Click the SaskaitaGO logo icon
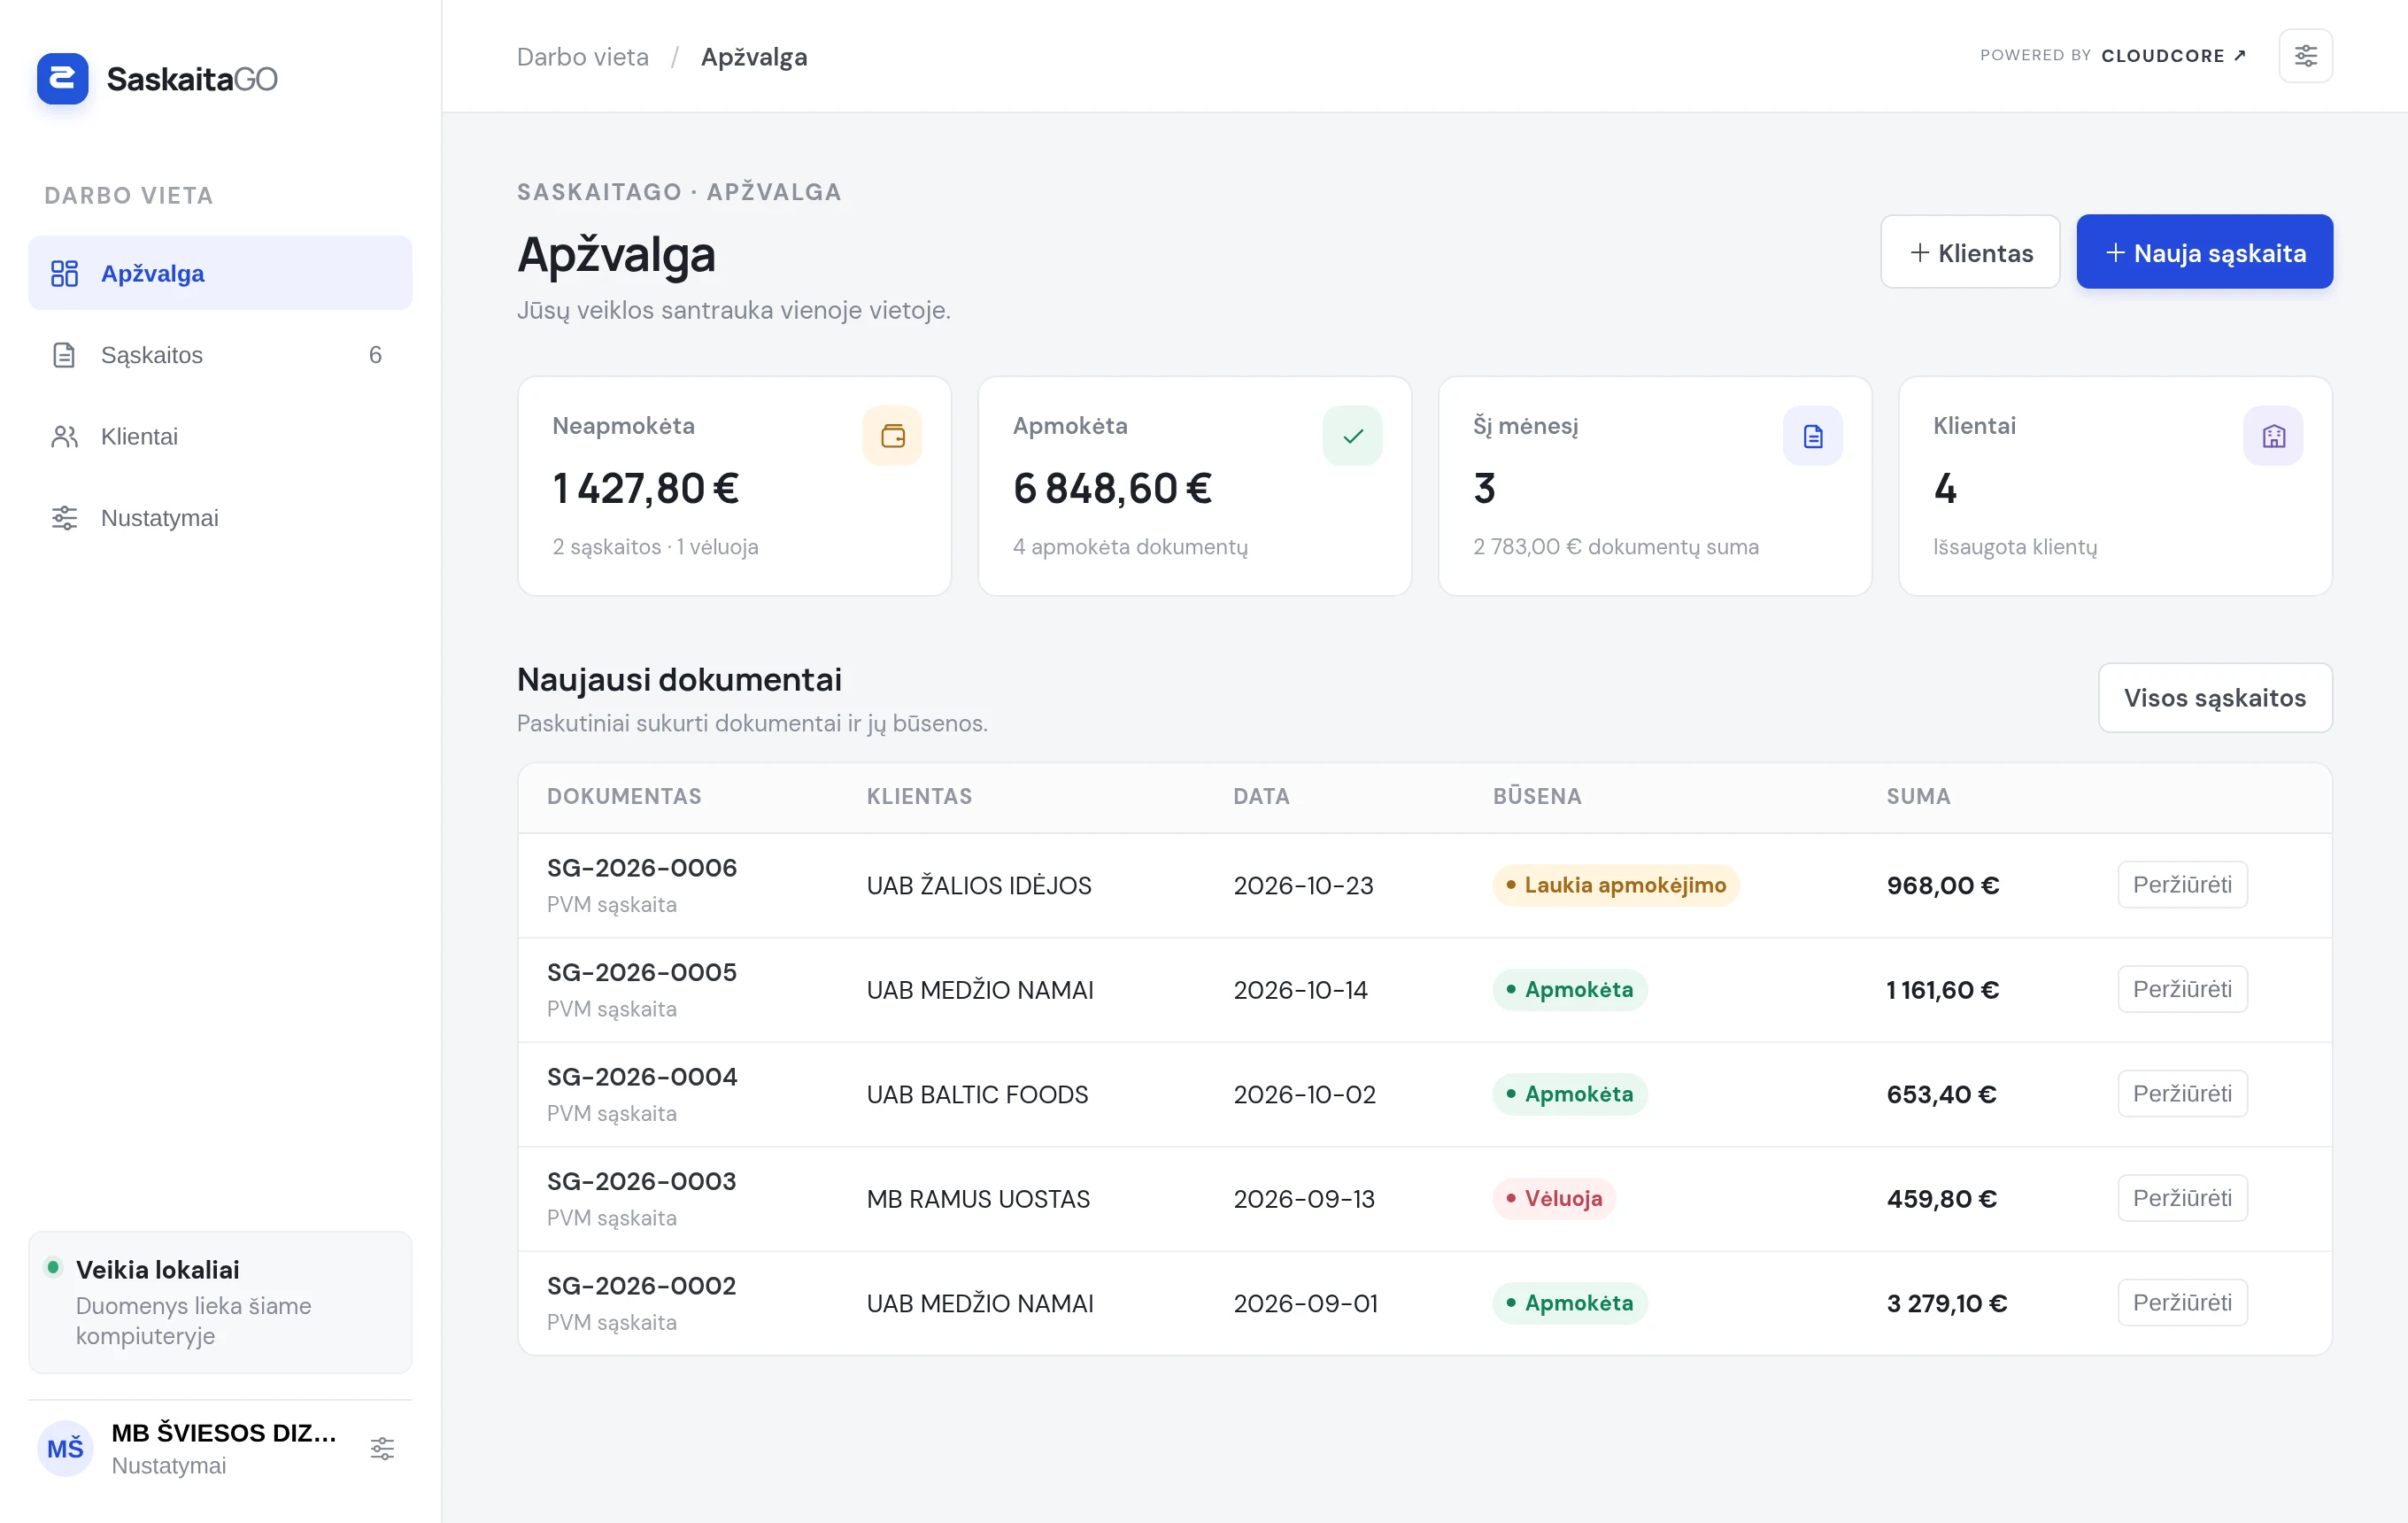The image size is (2408, 1523). click(x=62, y=78)
